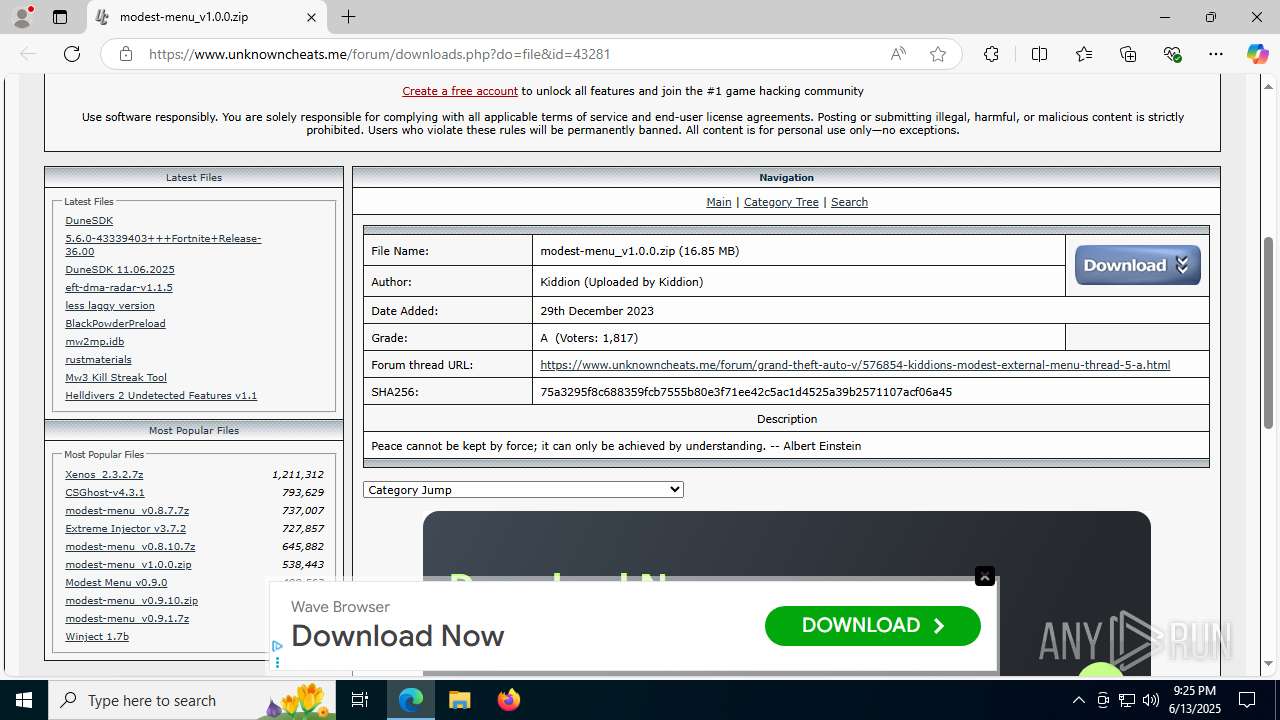
Task: Open the browser profile icon
Action: click(22, 17)
